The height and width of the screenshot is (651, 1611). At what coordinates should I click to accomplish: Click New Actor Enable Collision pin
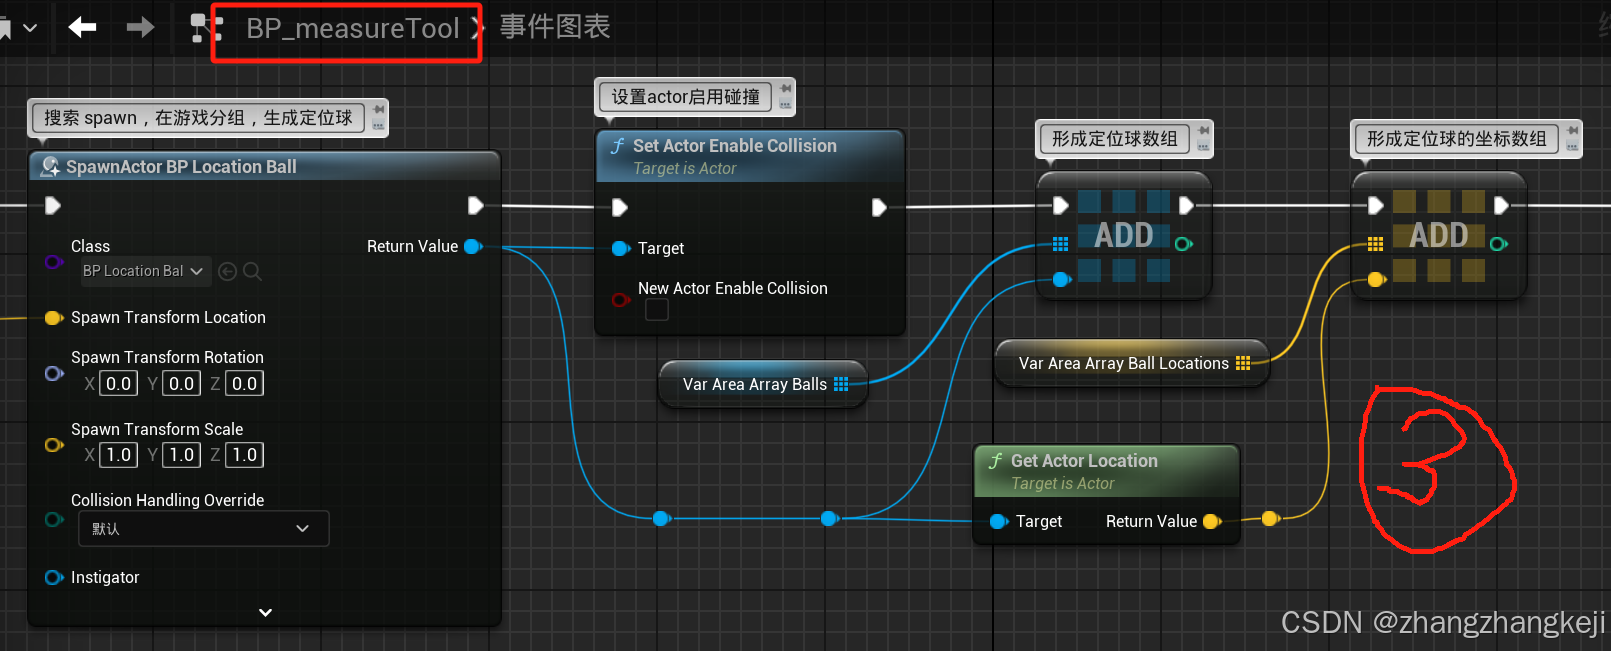(x=621, y=299)
